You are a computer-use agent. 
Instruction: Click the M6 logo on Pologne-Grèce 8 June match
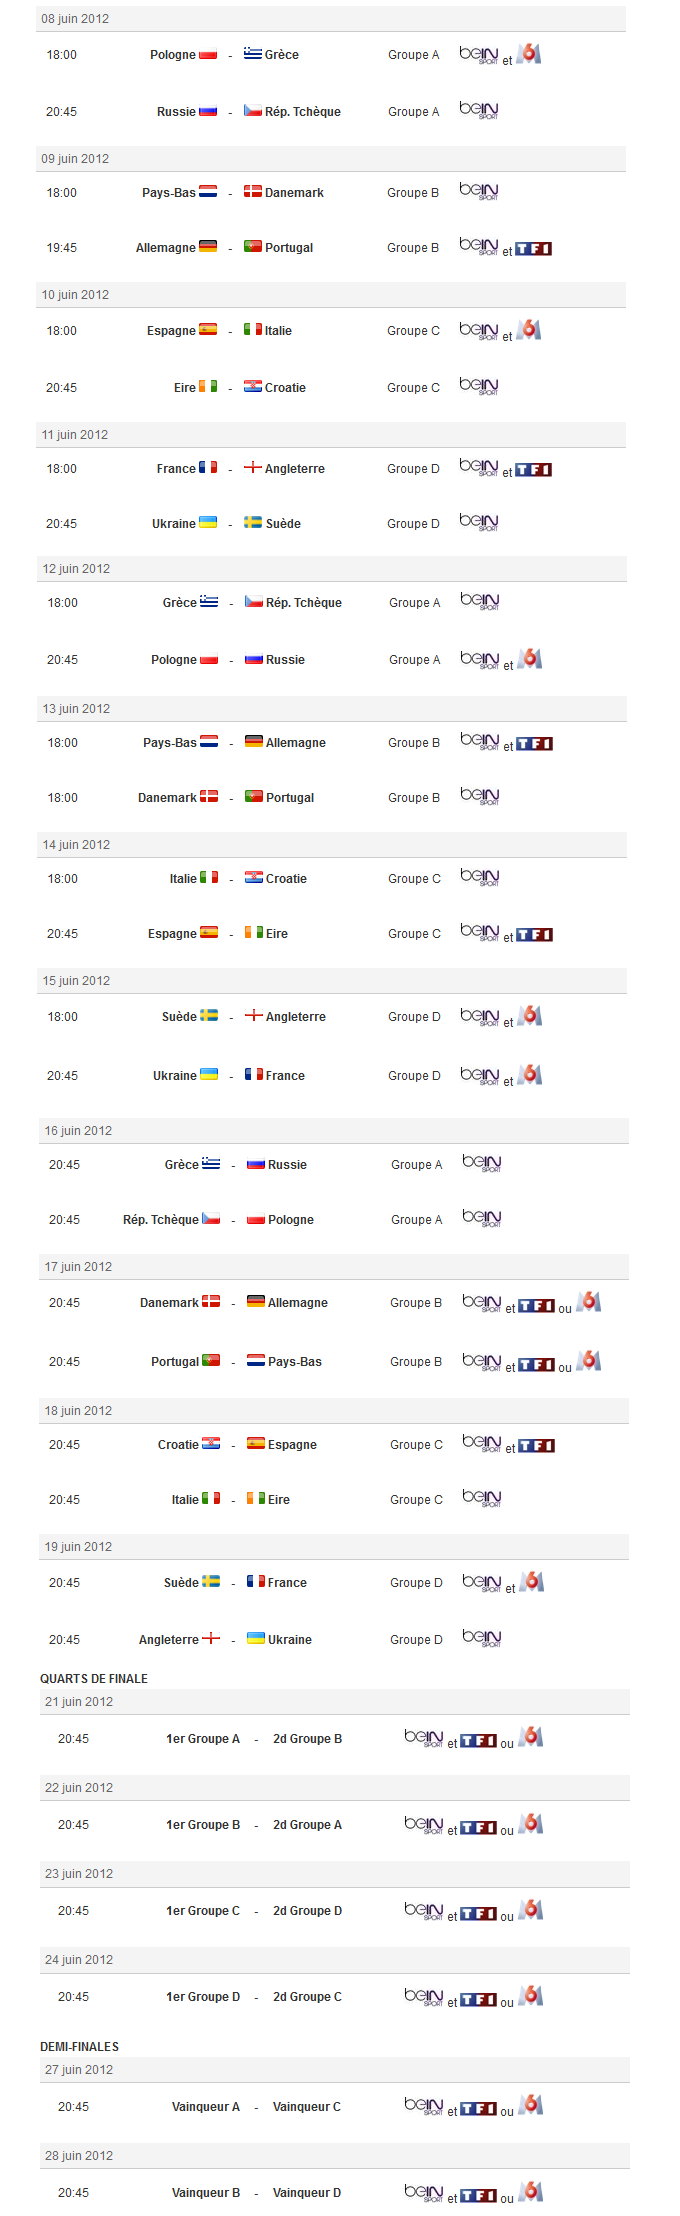[x=529, y=54]
